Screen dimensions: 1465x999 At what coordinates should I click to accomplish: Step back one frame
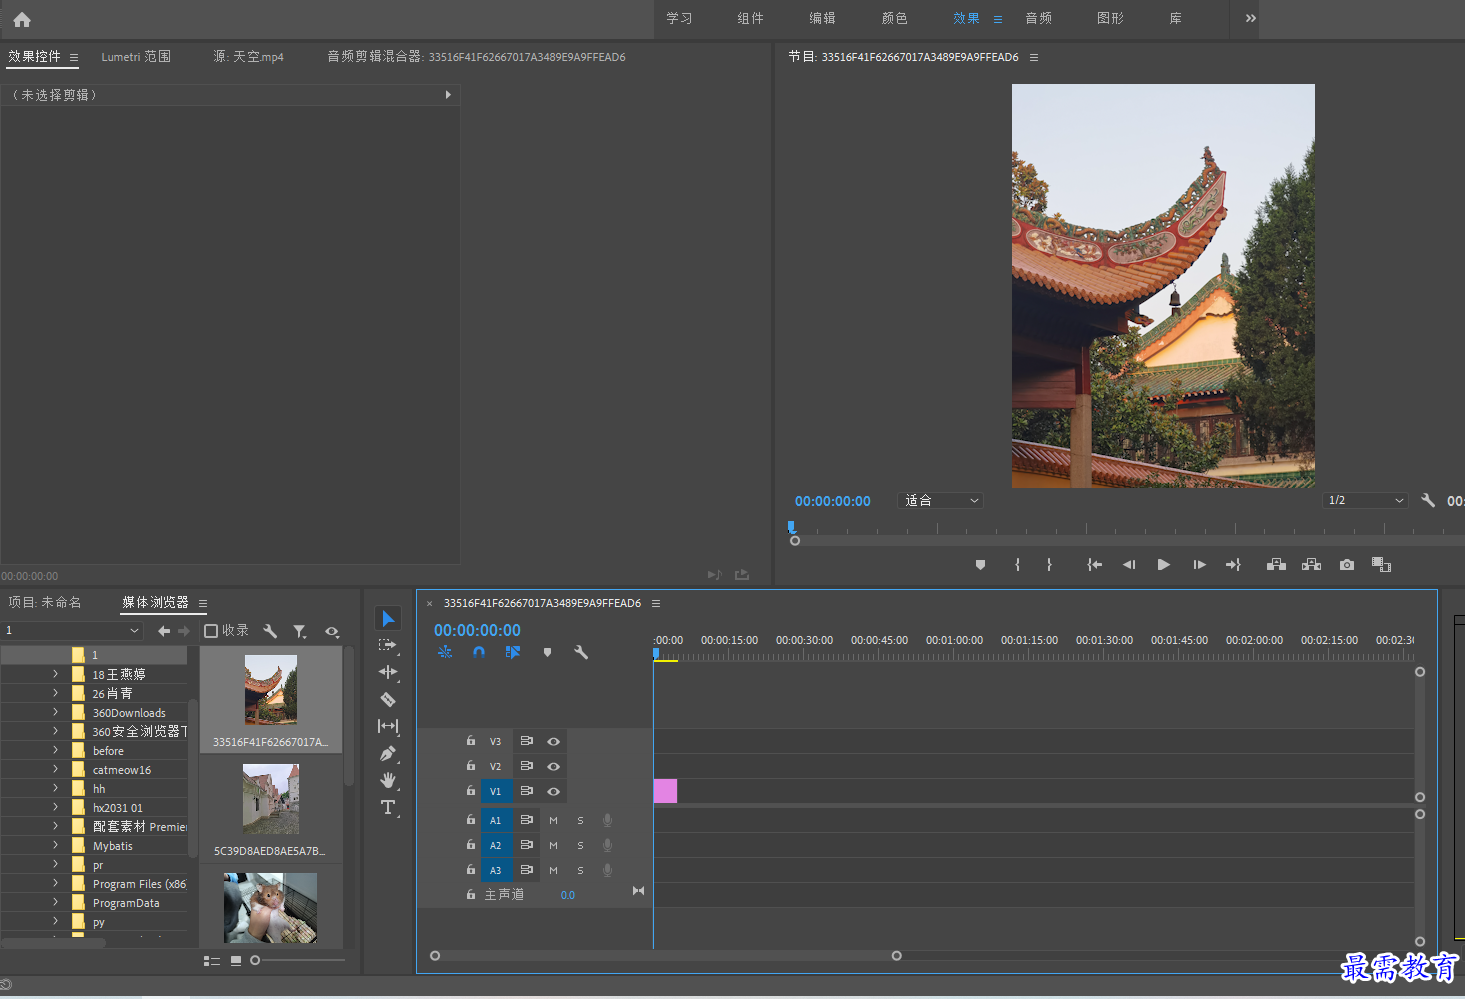1129,565
